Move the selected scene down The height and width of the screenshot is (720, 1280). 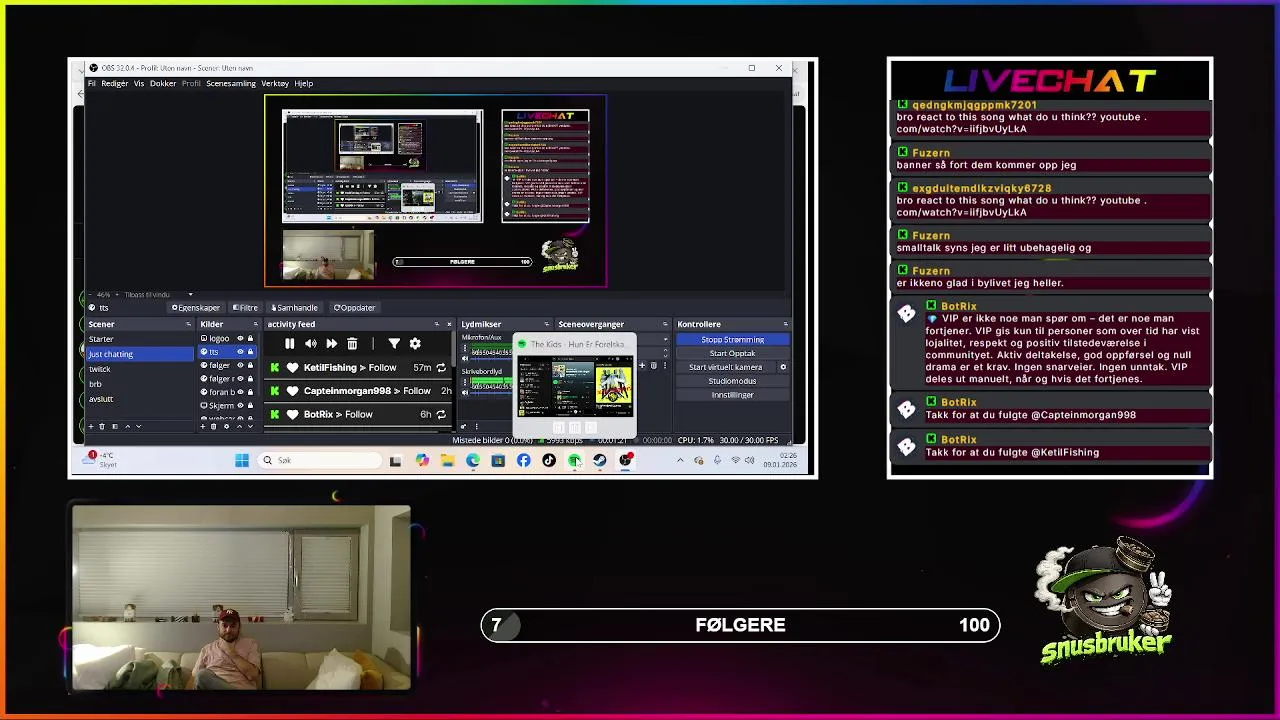tap(138, 426)
